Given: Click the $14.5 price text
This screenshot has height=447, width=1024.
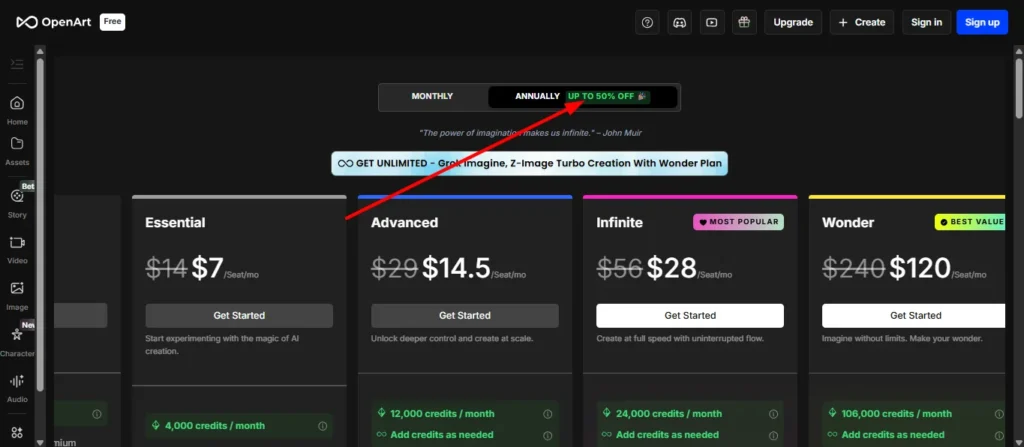Looking at the screenshot, I should pyautogui.click(x=456, y=268).
